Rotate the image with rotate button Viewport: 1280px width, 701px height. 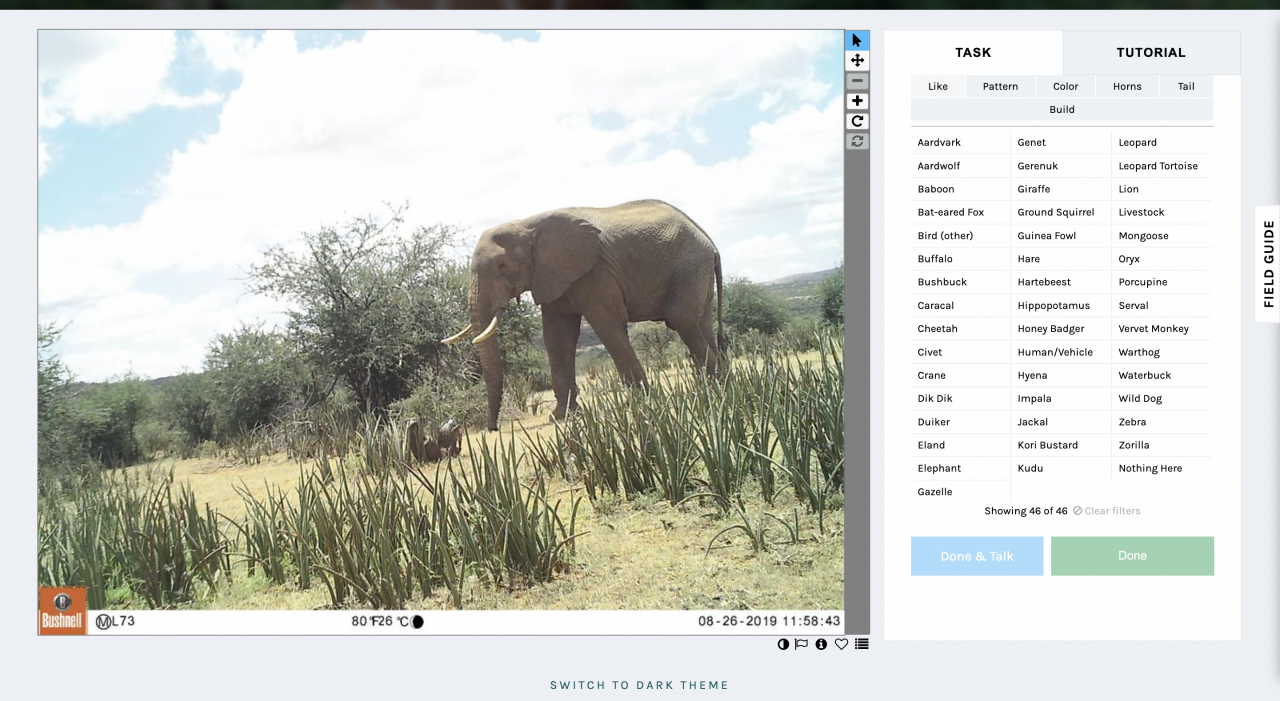point(857,121)
